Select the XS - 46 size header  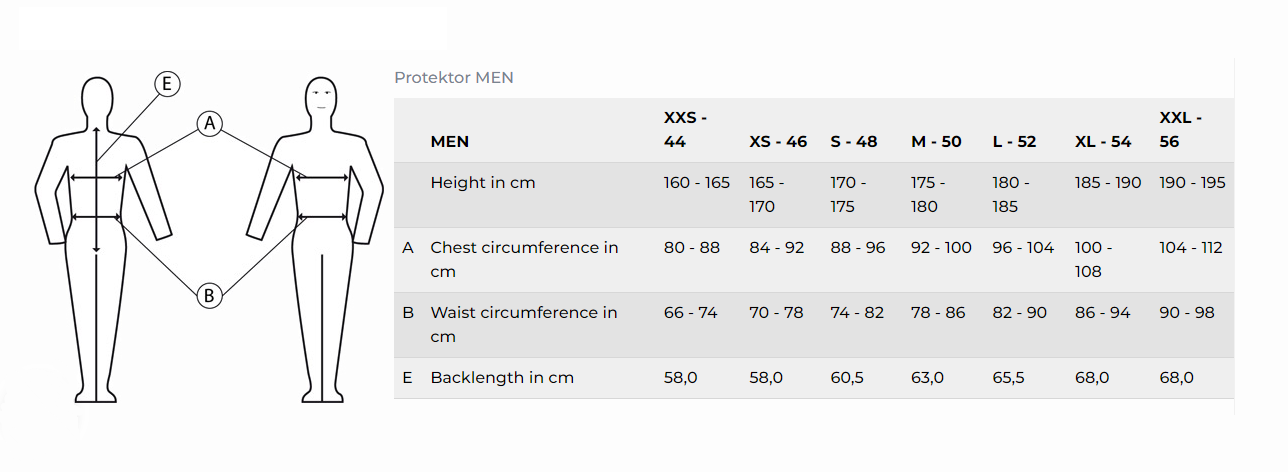coord(778,142)
